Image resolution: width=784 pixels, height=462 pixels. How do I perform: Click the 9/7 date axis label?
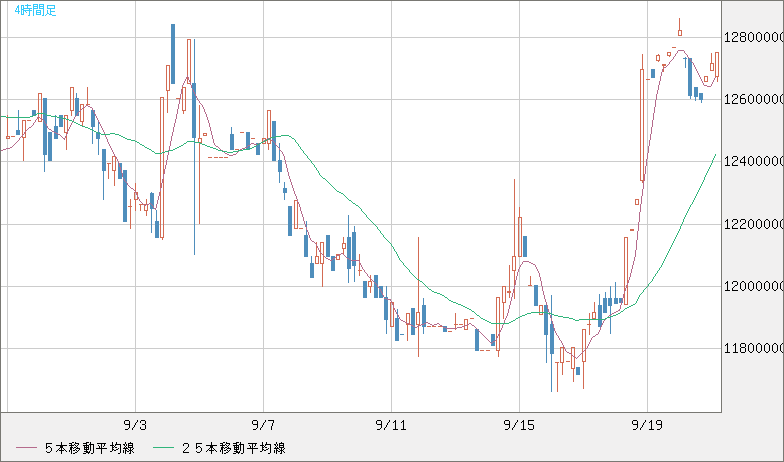tap(263, 426)
